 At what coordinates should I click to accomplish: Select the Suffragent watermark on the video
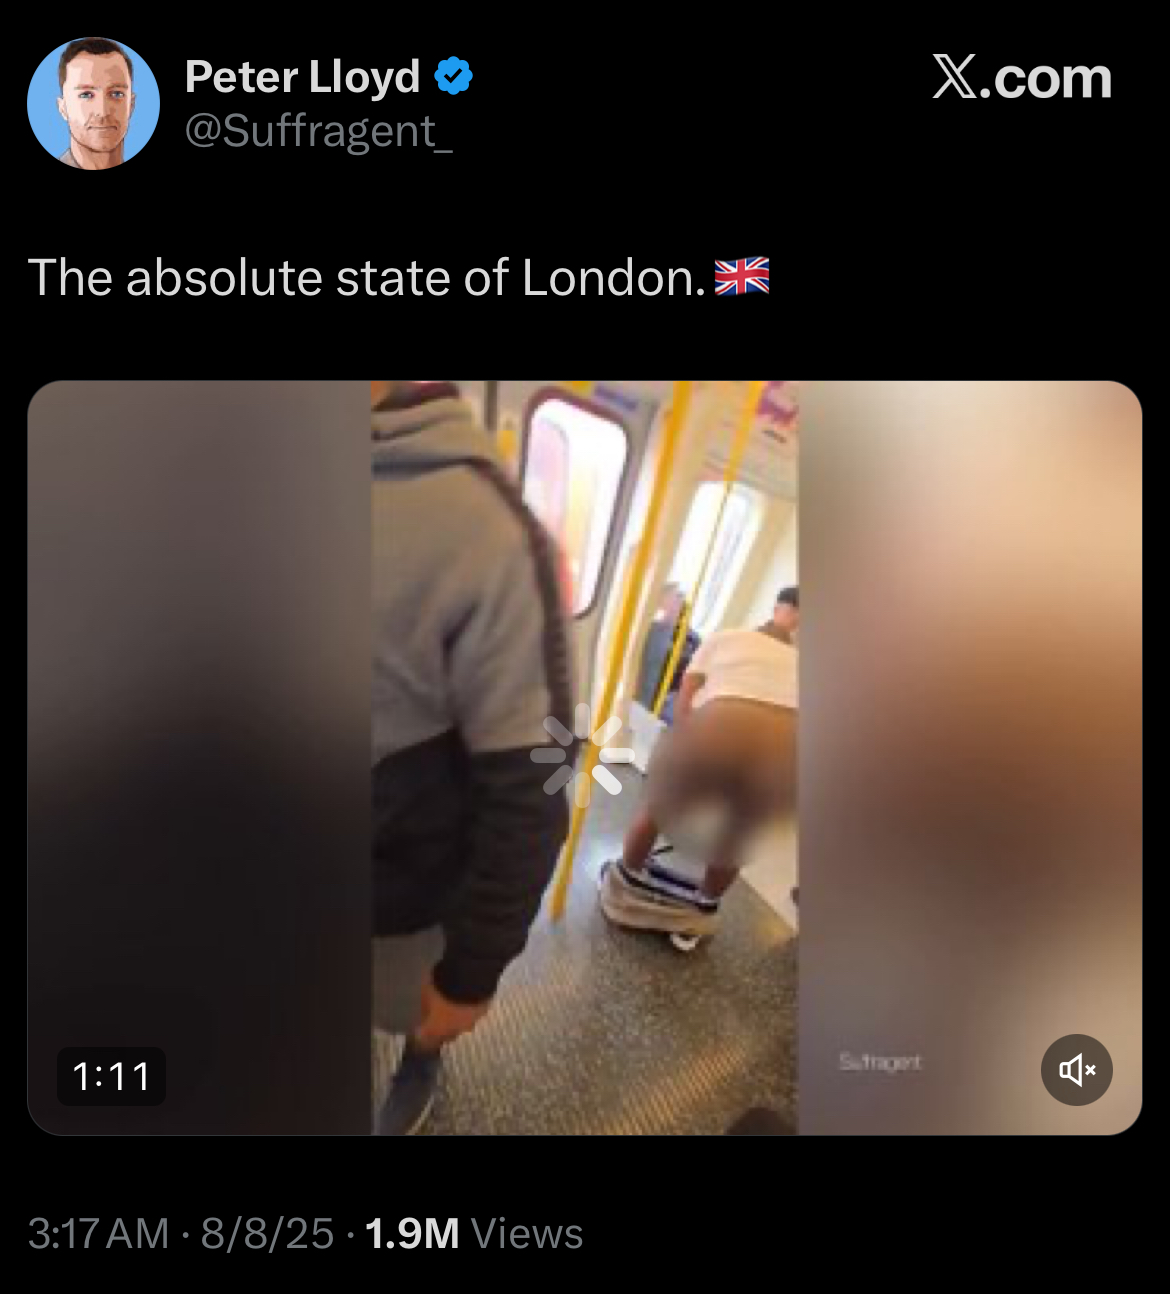click(880, 1062)
